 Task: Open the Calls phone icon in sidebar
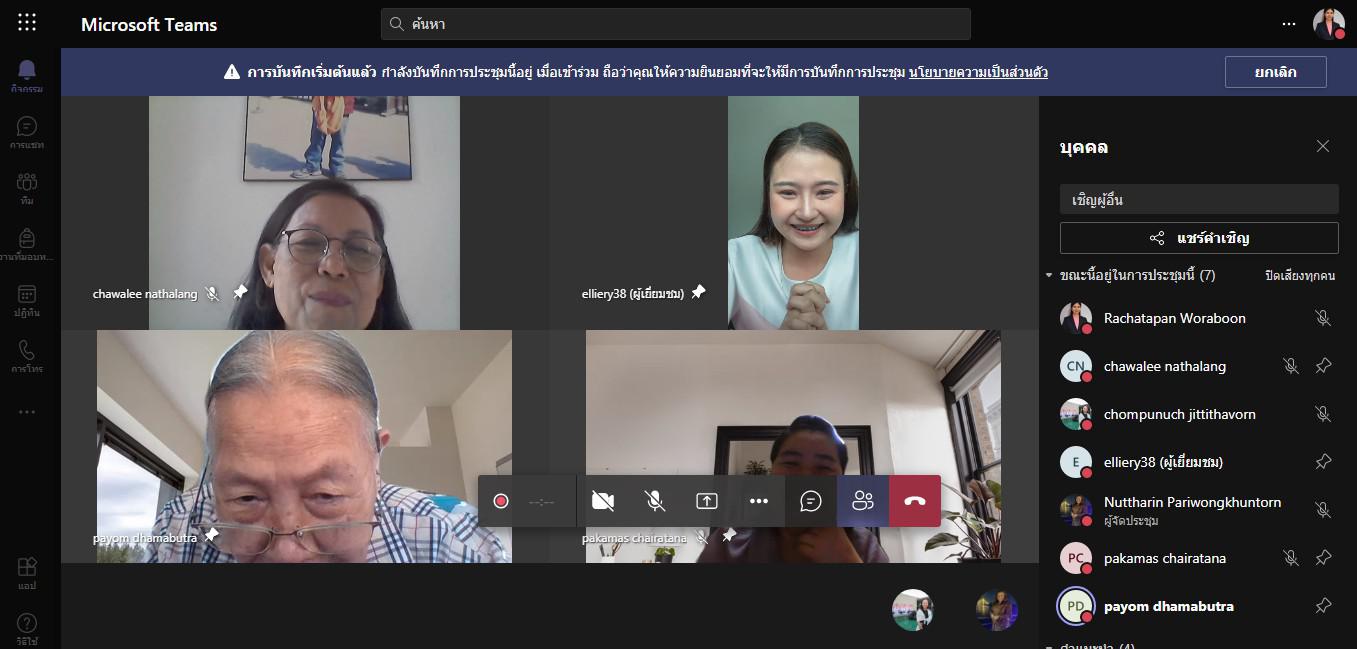click(x=27, y=355)
